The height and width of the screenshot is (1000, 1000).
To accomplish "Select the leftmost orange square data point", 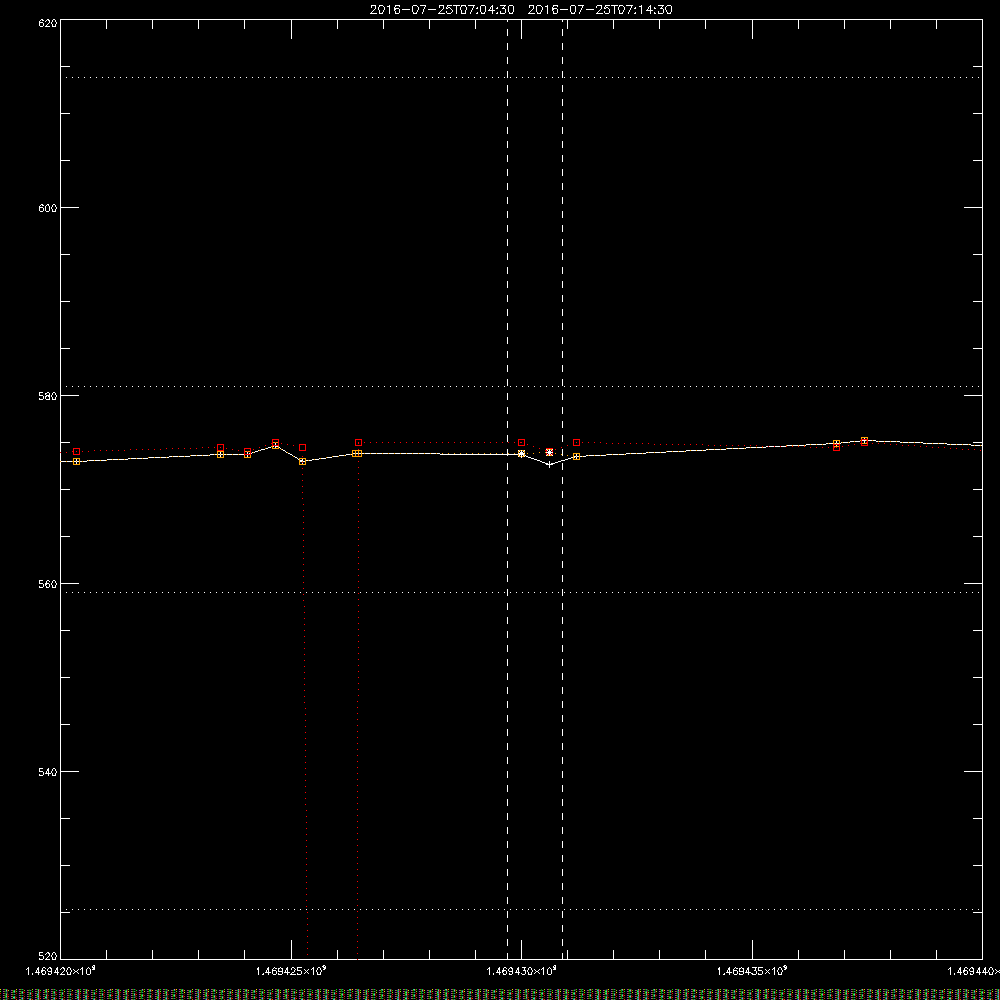I will click(x=77, y=461).
